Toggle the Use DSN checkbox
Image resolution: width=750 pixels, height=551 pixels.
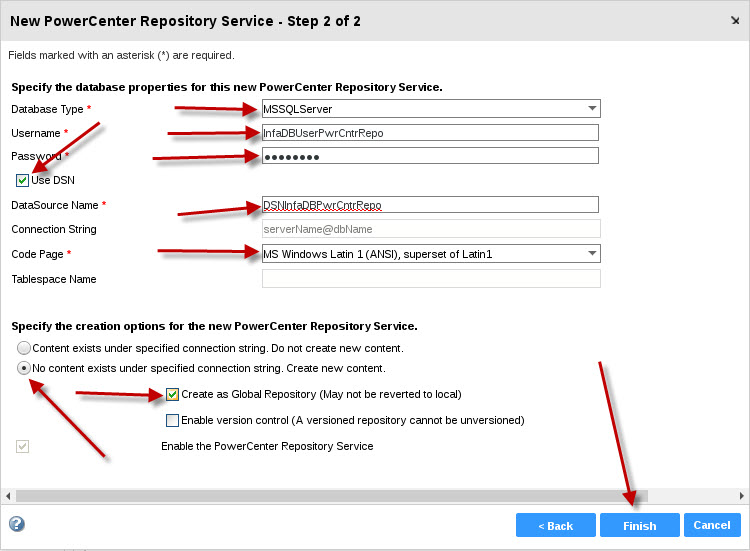(22, 180)
